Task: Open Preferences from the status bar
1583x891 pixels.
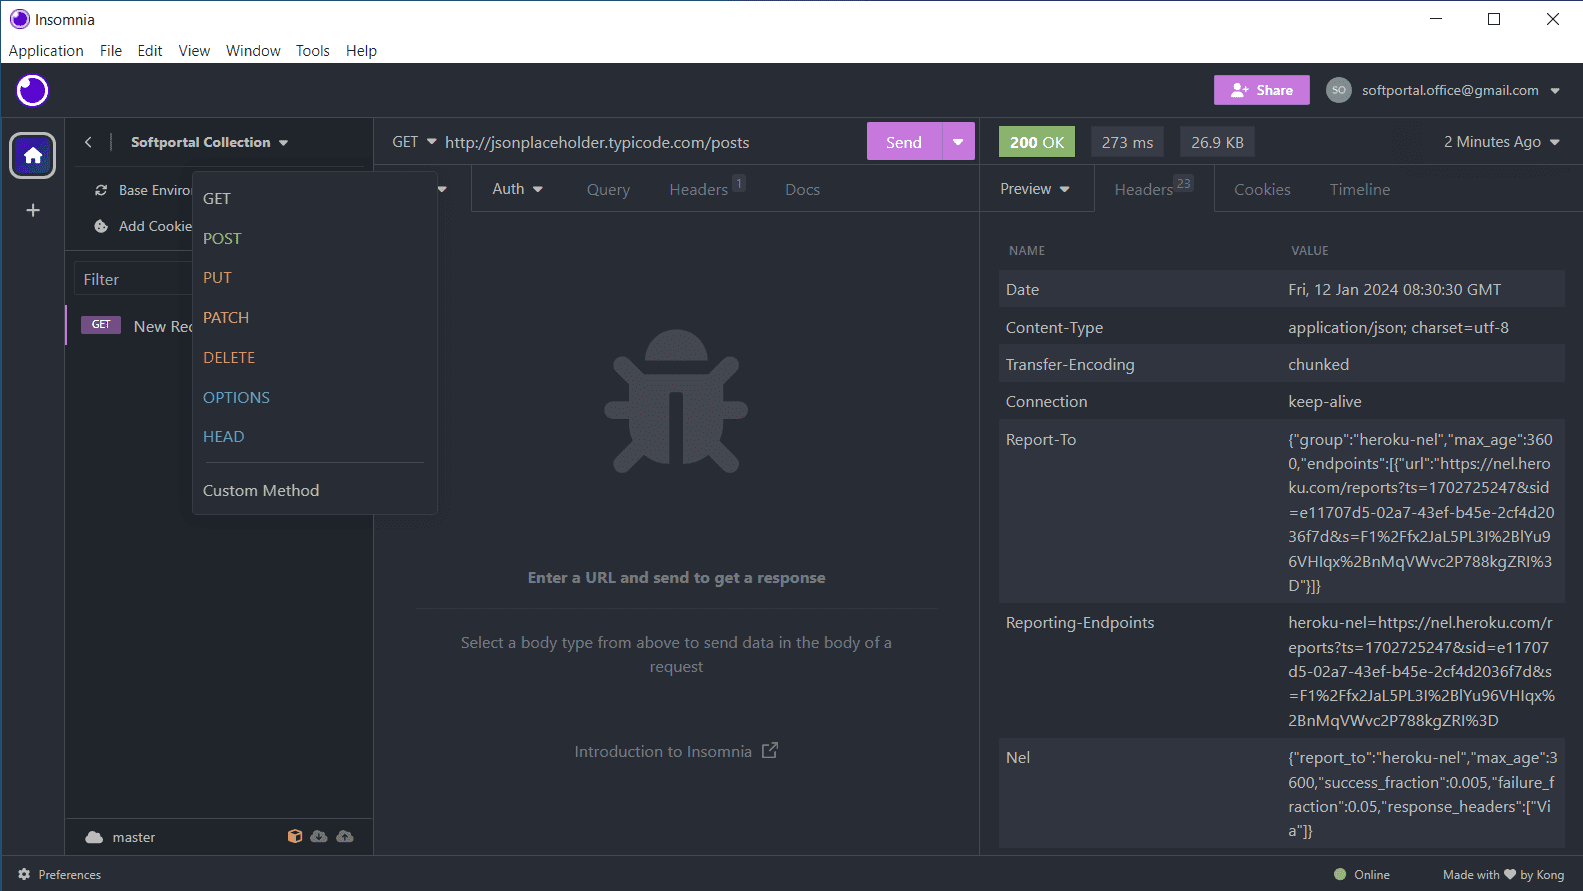Action: 60,874
